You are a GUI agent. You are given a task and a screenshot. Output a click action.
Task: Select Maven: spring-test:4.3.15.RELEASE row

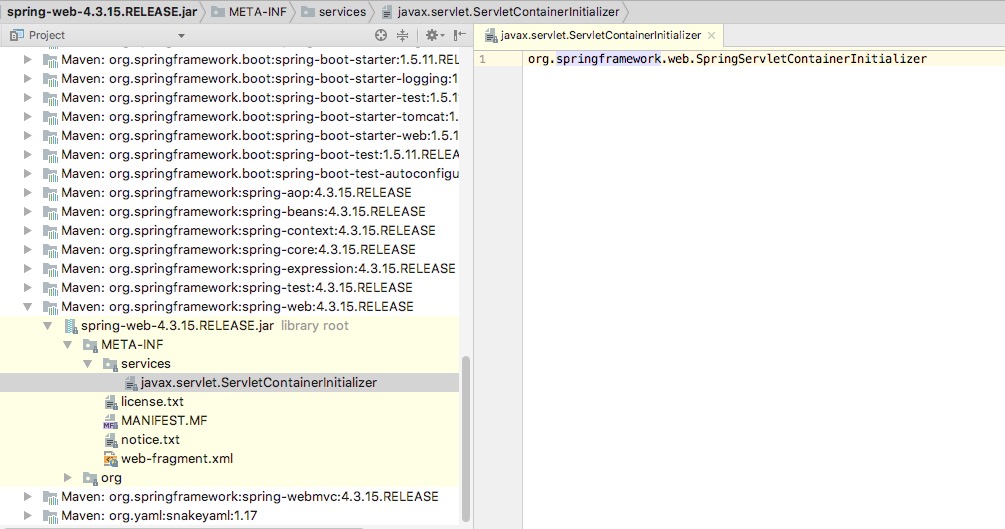coord(229,287)
